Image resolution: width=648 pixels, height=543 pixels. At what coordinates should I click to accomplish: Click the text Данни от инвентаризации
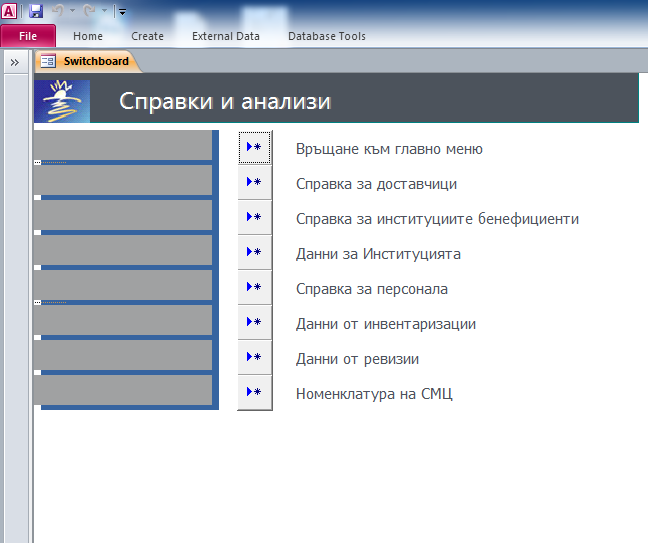[x=386, y=324]
